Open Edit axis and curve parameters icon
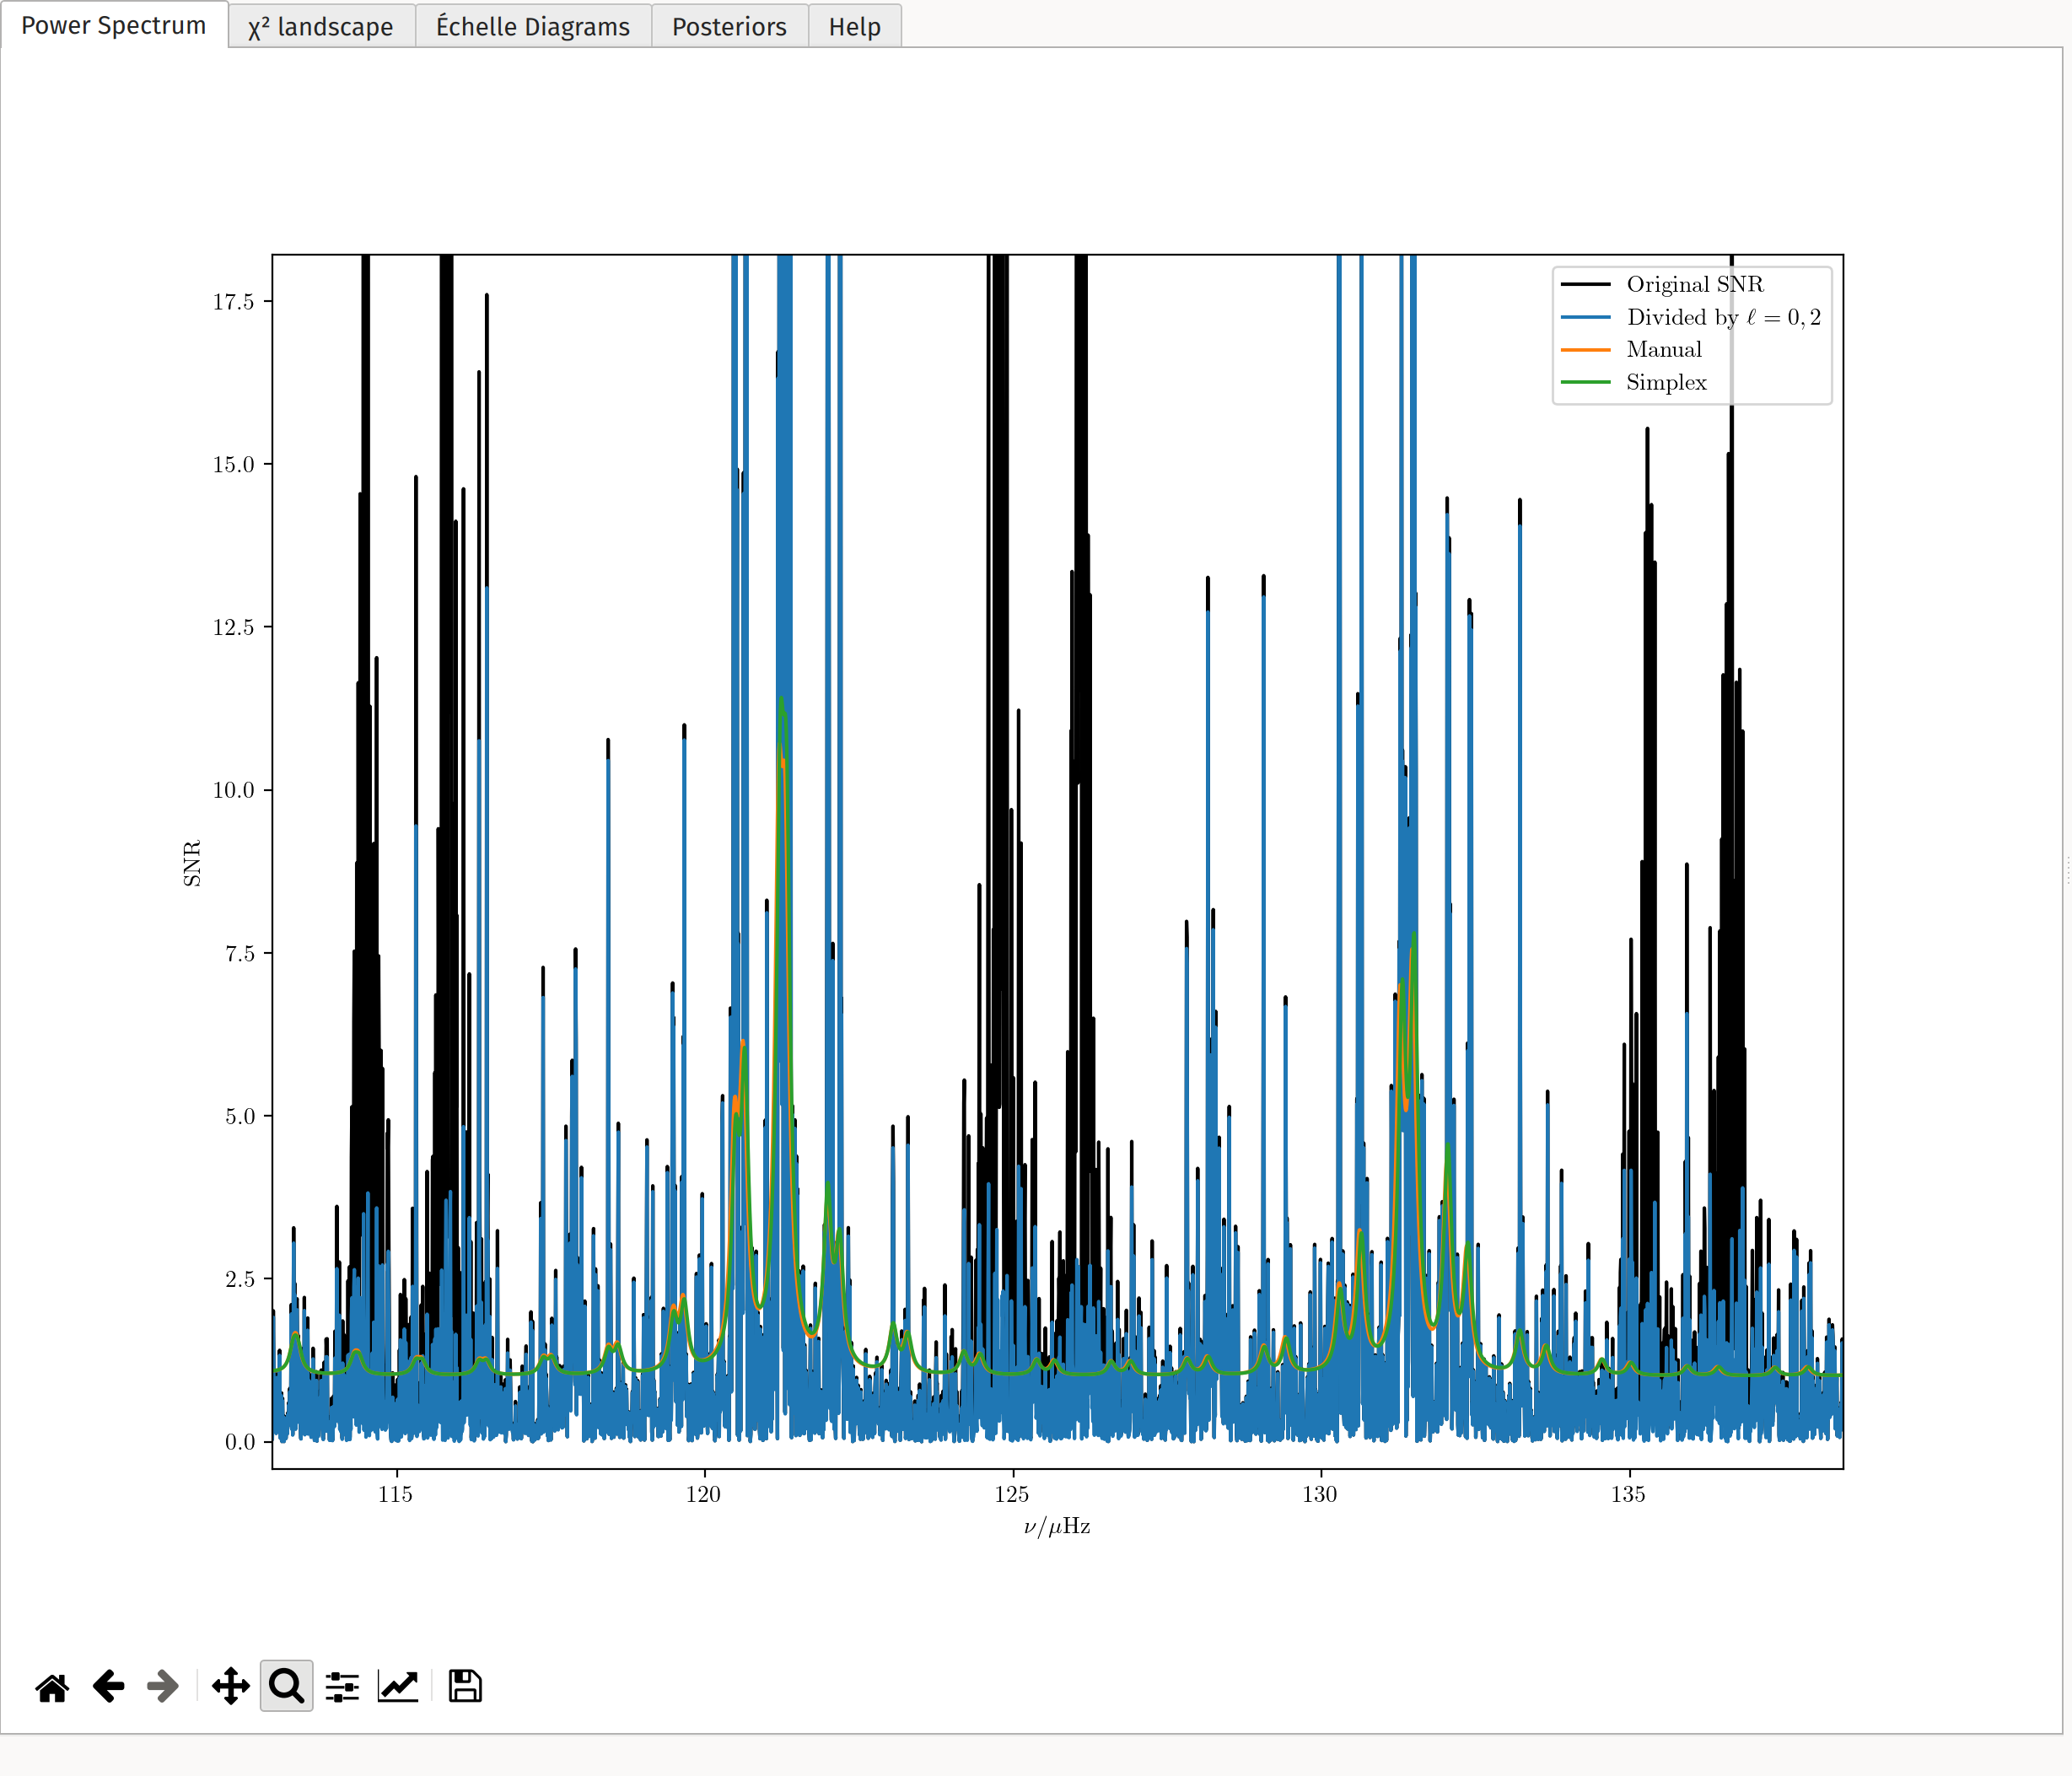The width and height of the screenshot is (2072, 1776). tap(398, 1686)
